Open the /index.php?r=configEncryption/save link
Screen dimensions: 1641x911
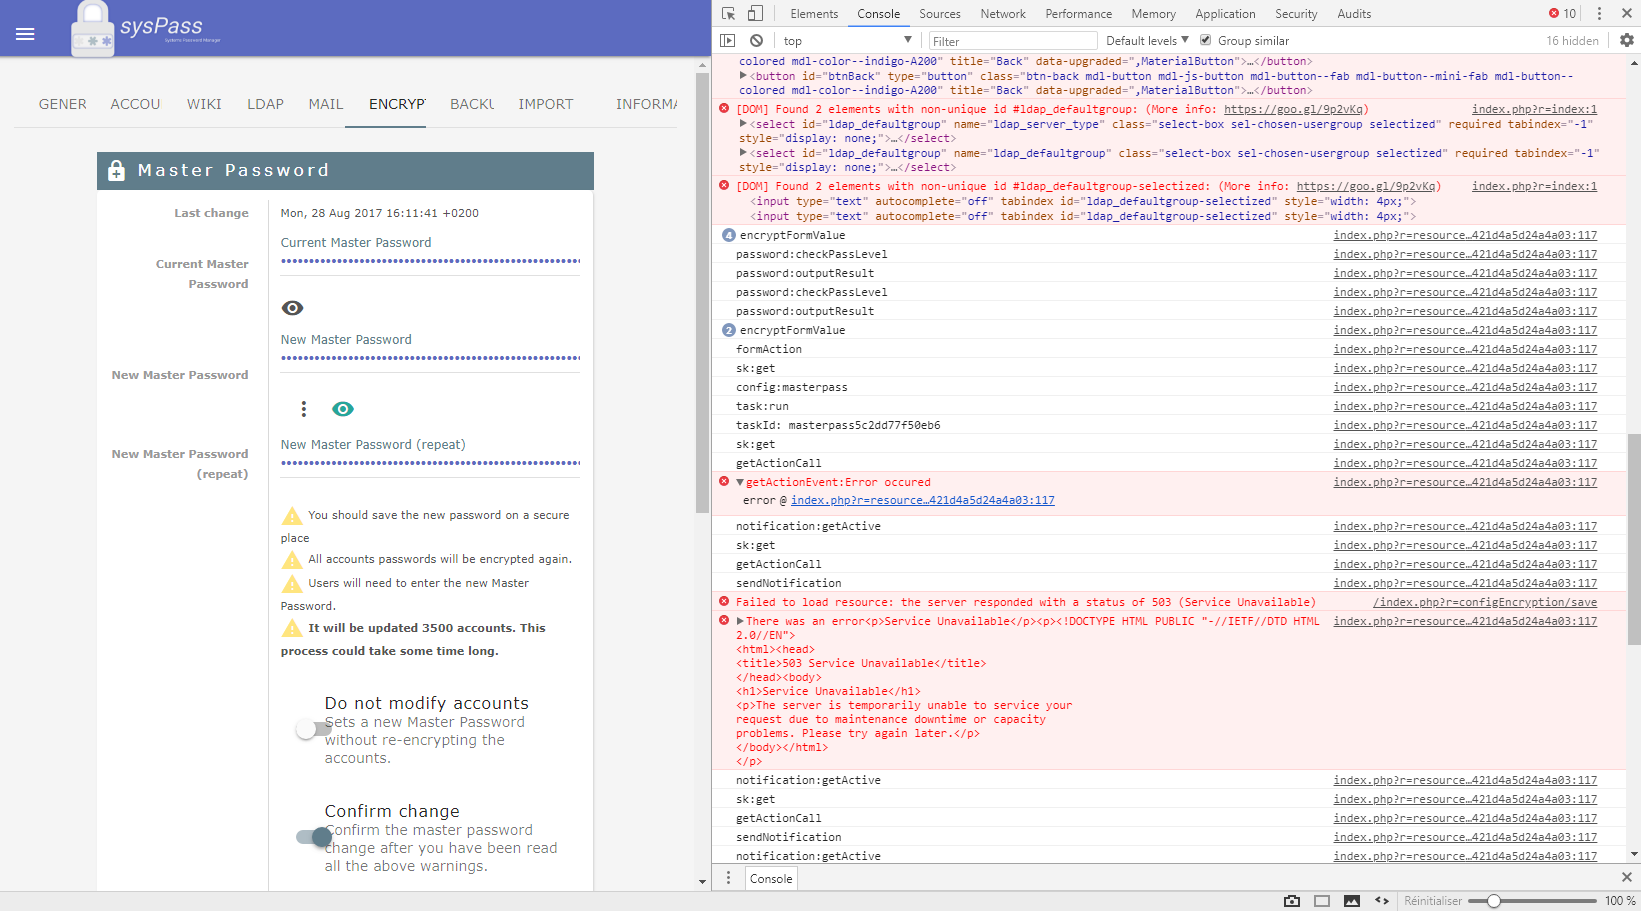click(1487, 601)
